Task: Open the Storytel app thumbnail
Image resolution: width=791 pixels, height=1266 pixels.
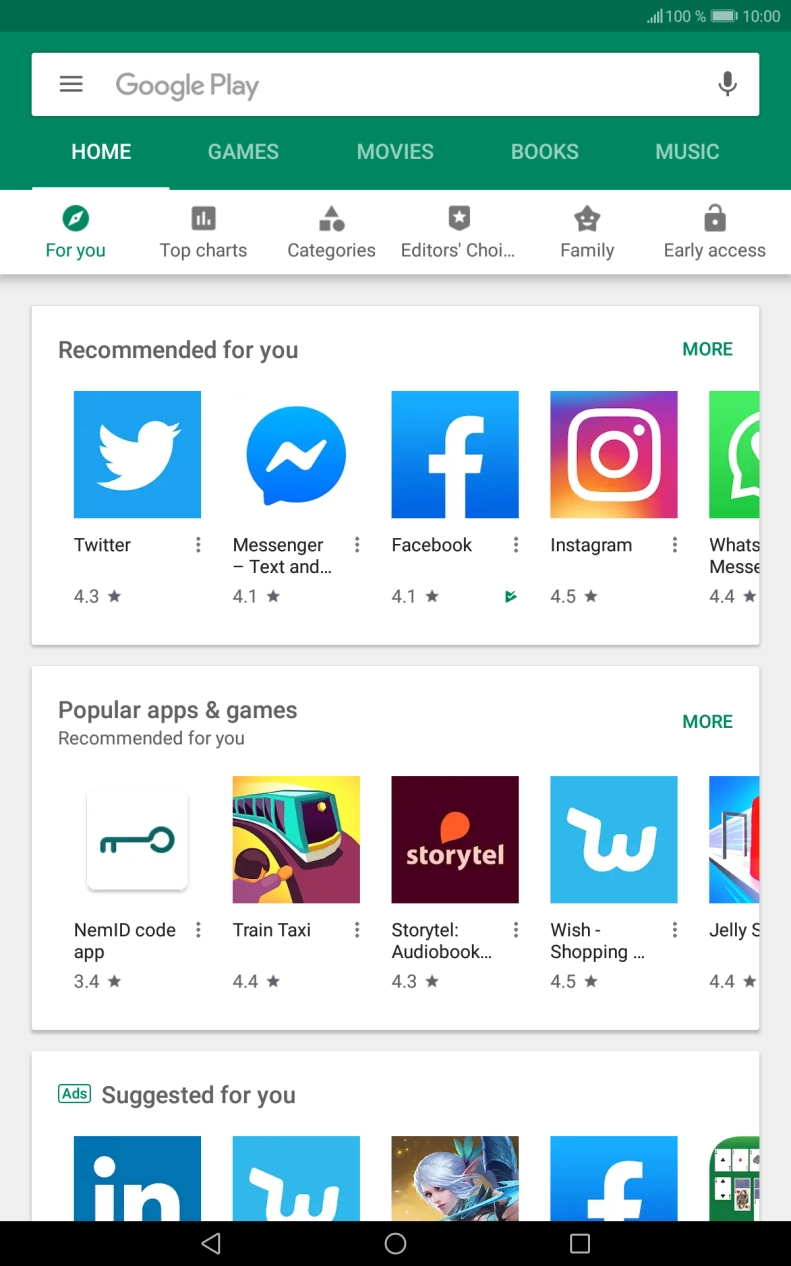Action: pyautogui.click(x=455, y=839)
